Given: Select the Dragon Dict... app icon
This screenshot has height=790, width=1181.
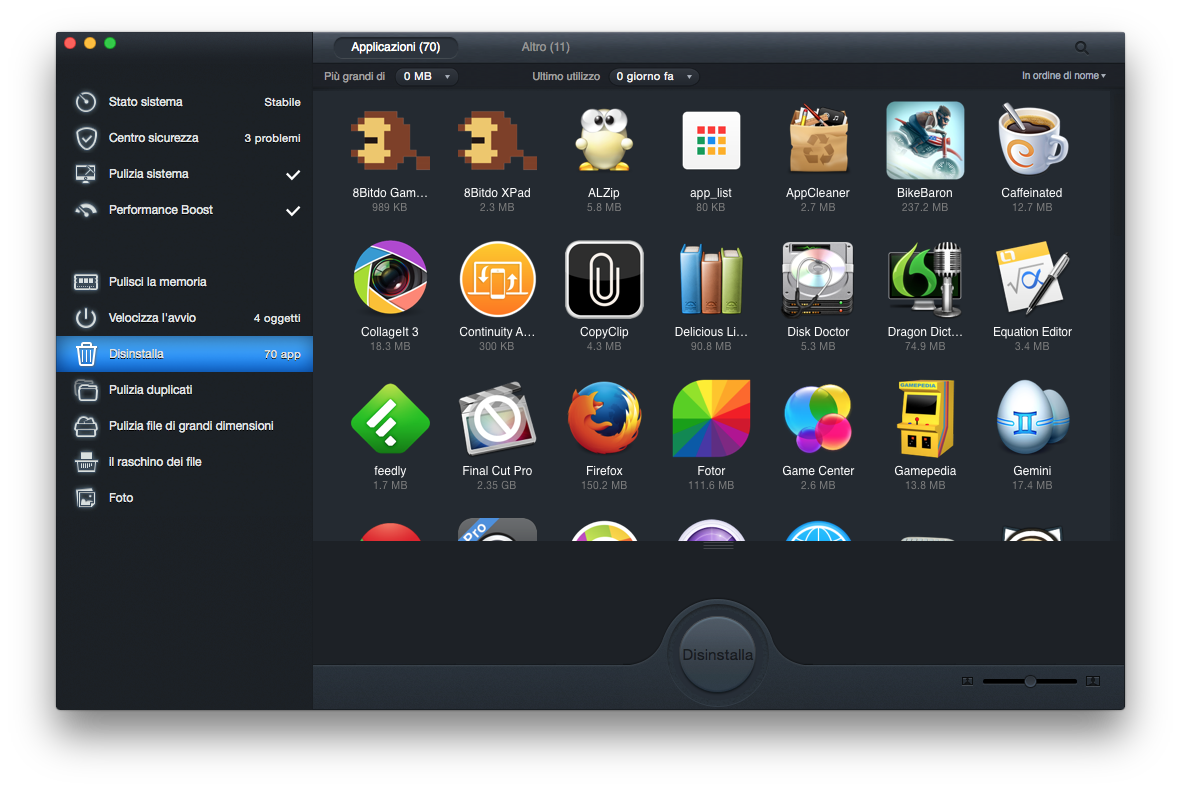Looking at the screenshot, I should click(x=925, y=279).
